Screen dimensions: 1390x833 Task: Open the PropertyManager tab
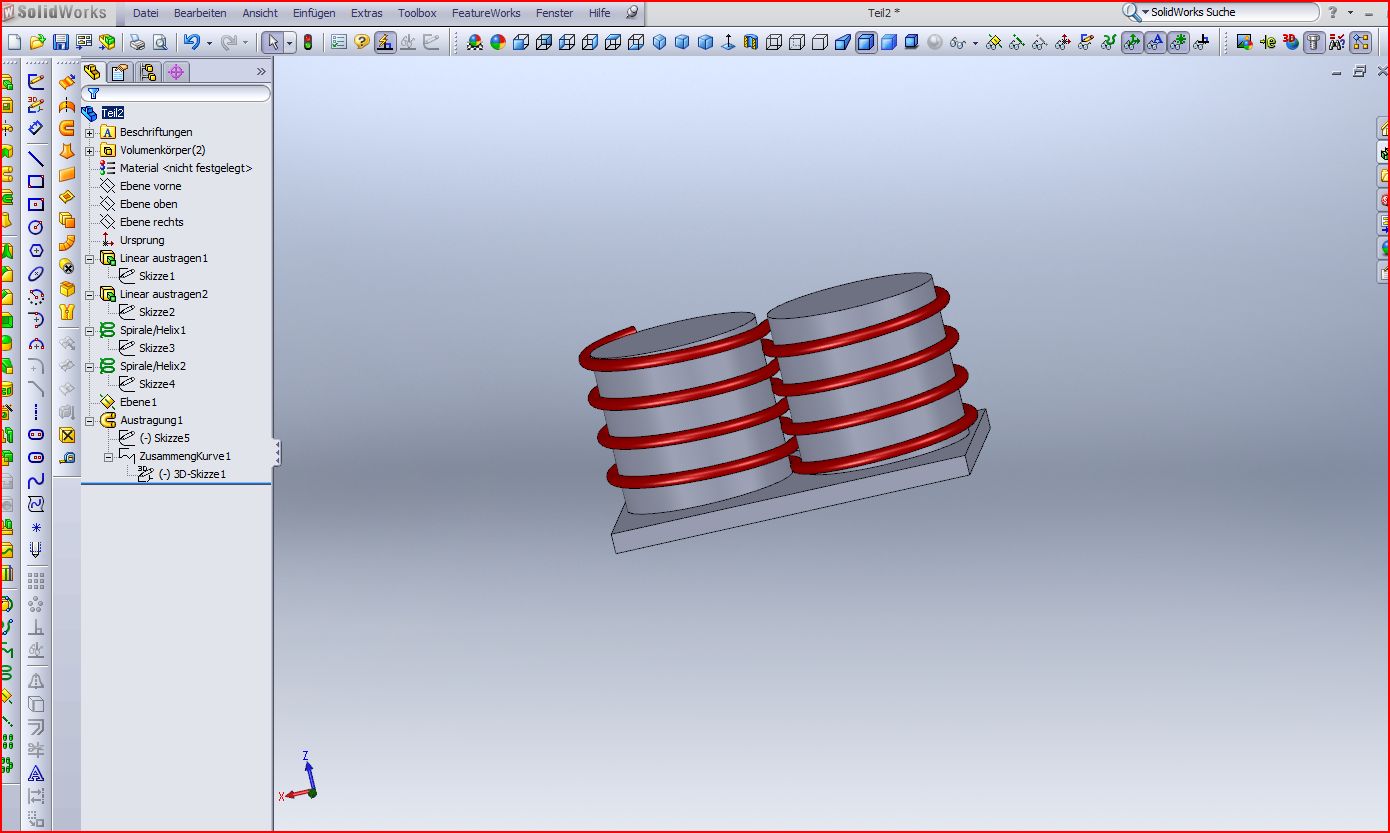click(120, 72)
